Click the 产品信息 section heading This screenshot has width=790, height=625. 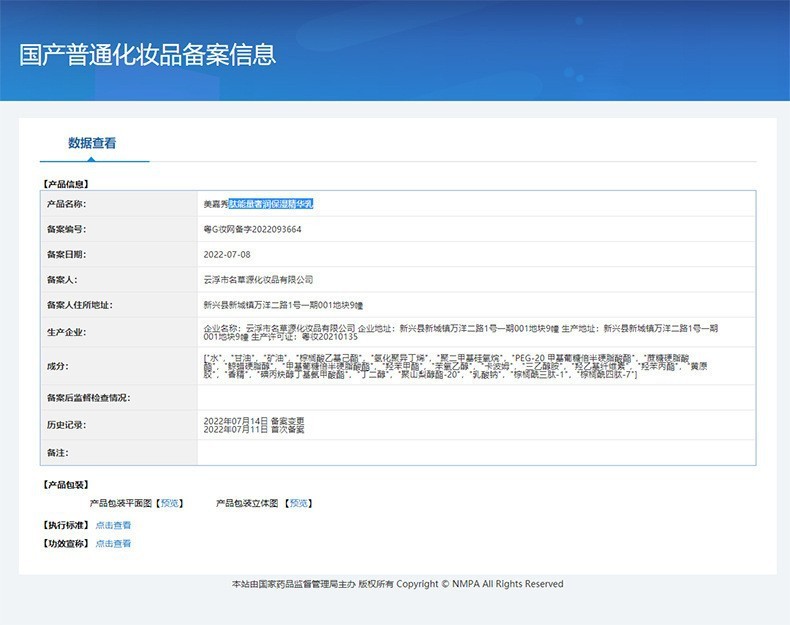[65, 184]
